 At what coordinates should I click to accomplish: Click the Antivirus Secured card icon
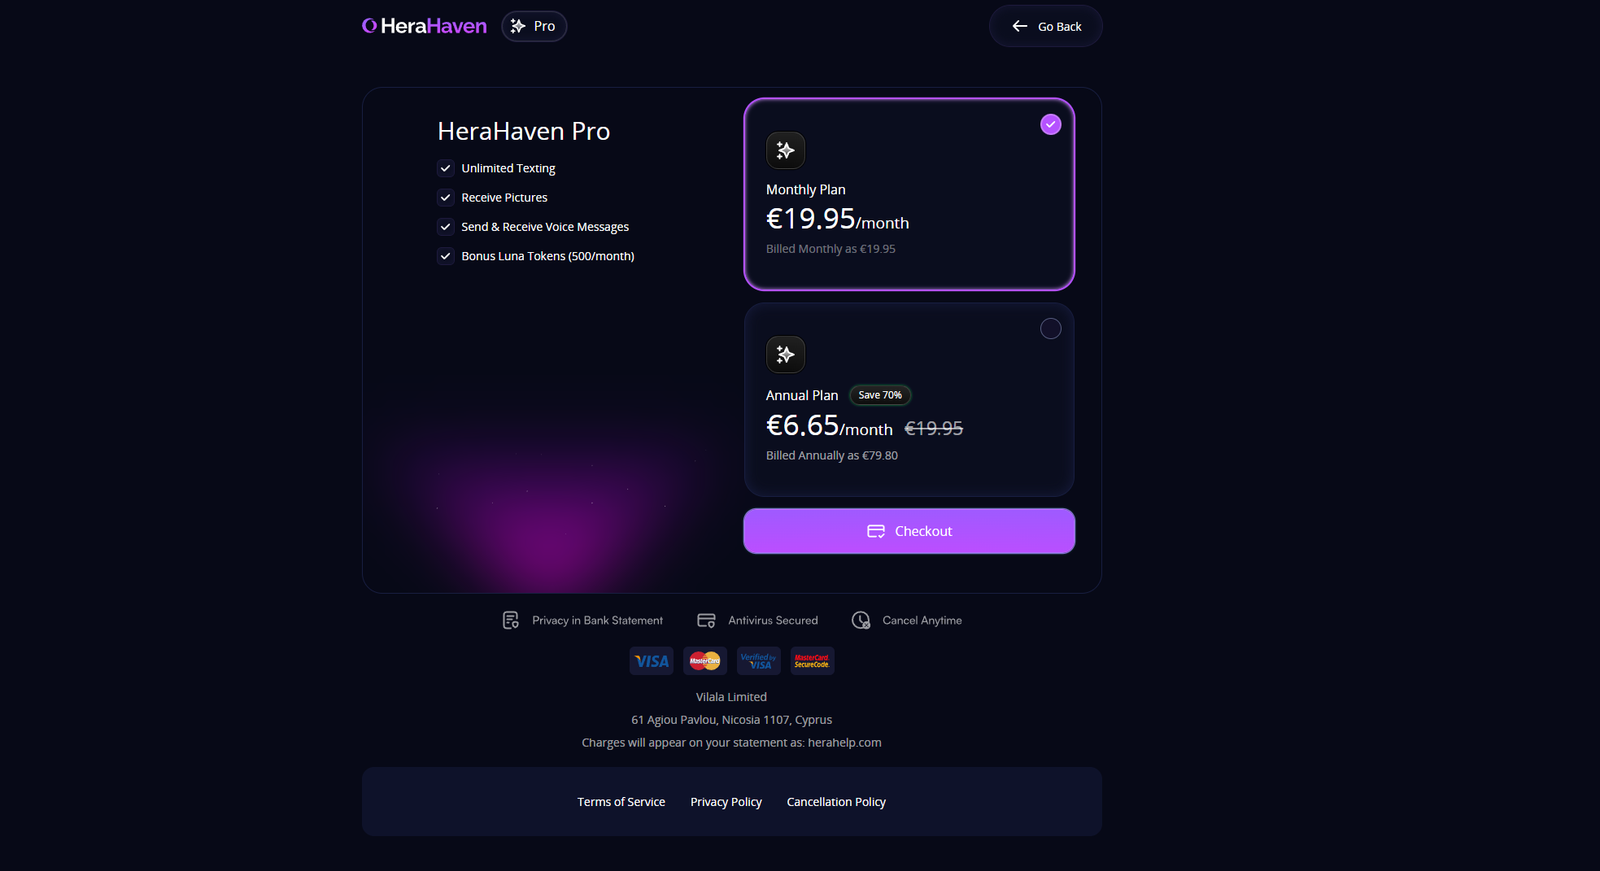pyautogui.click(x=706, y=620)
